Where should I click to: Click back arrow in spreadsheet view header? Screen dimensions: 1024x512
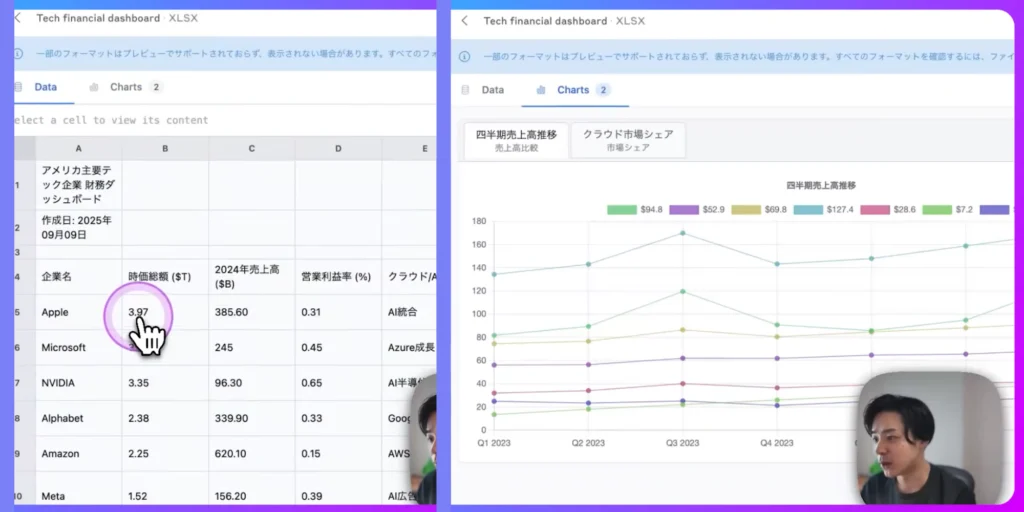(x=17, y=18)
